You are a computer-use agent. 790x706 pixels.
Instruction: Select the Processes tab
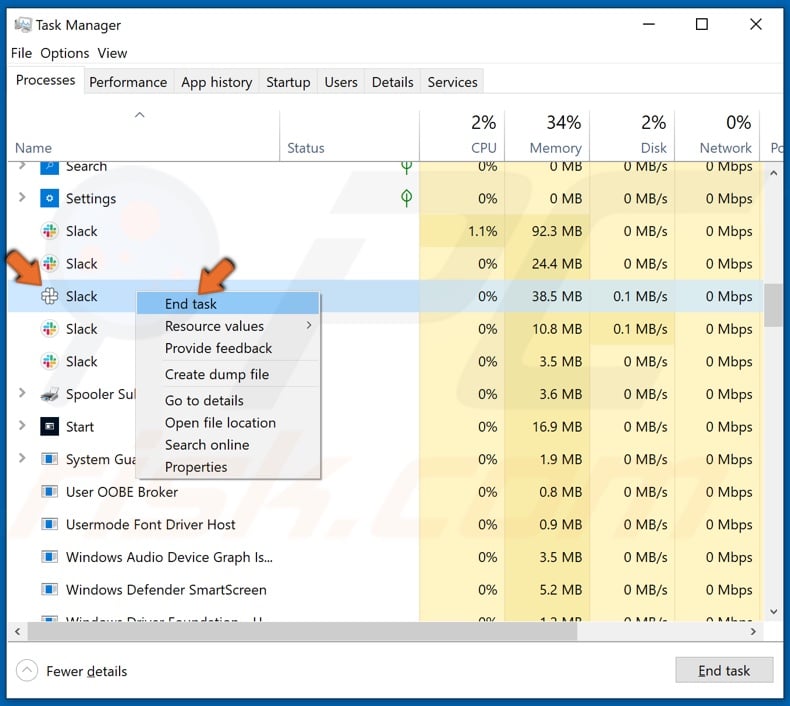click(45, 80)
